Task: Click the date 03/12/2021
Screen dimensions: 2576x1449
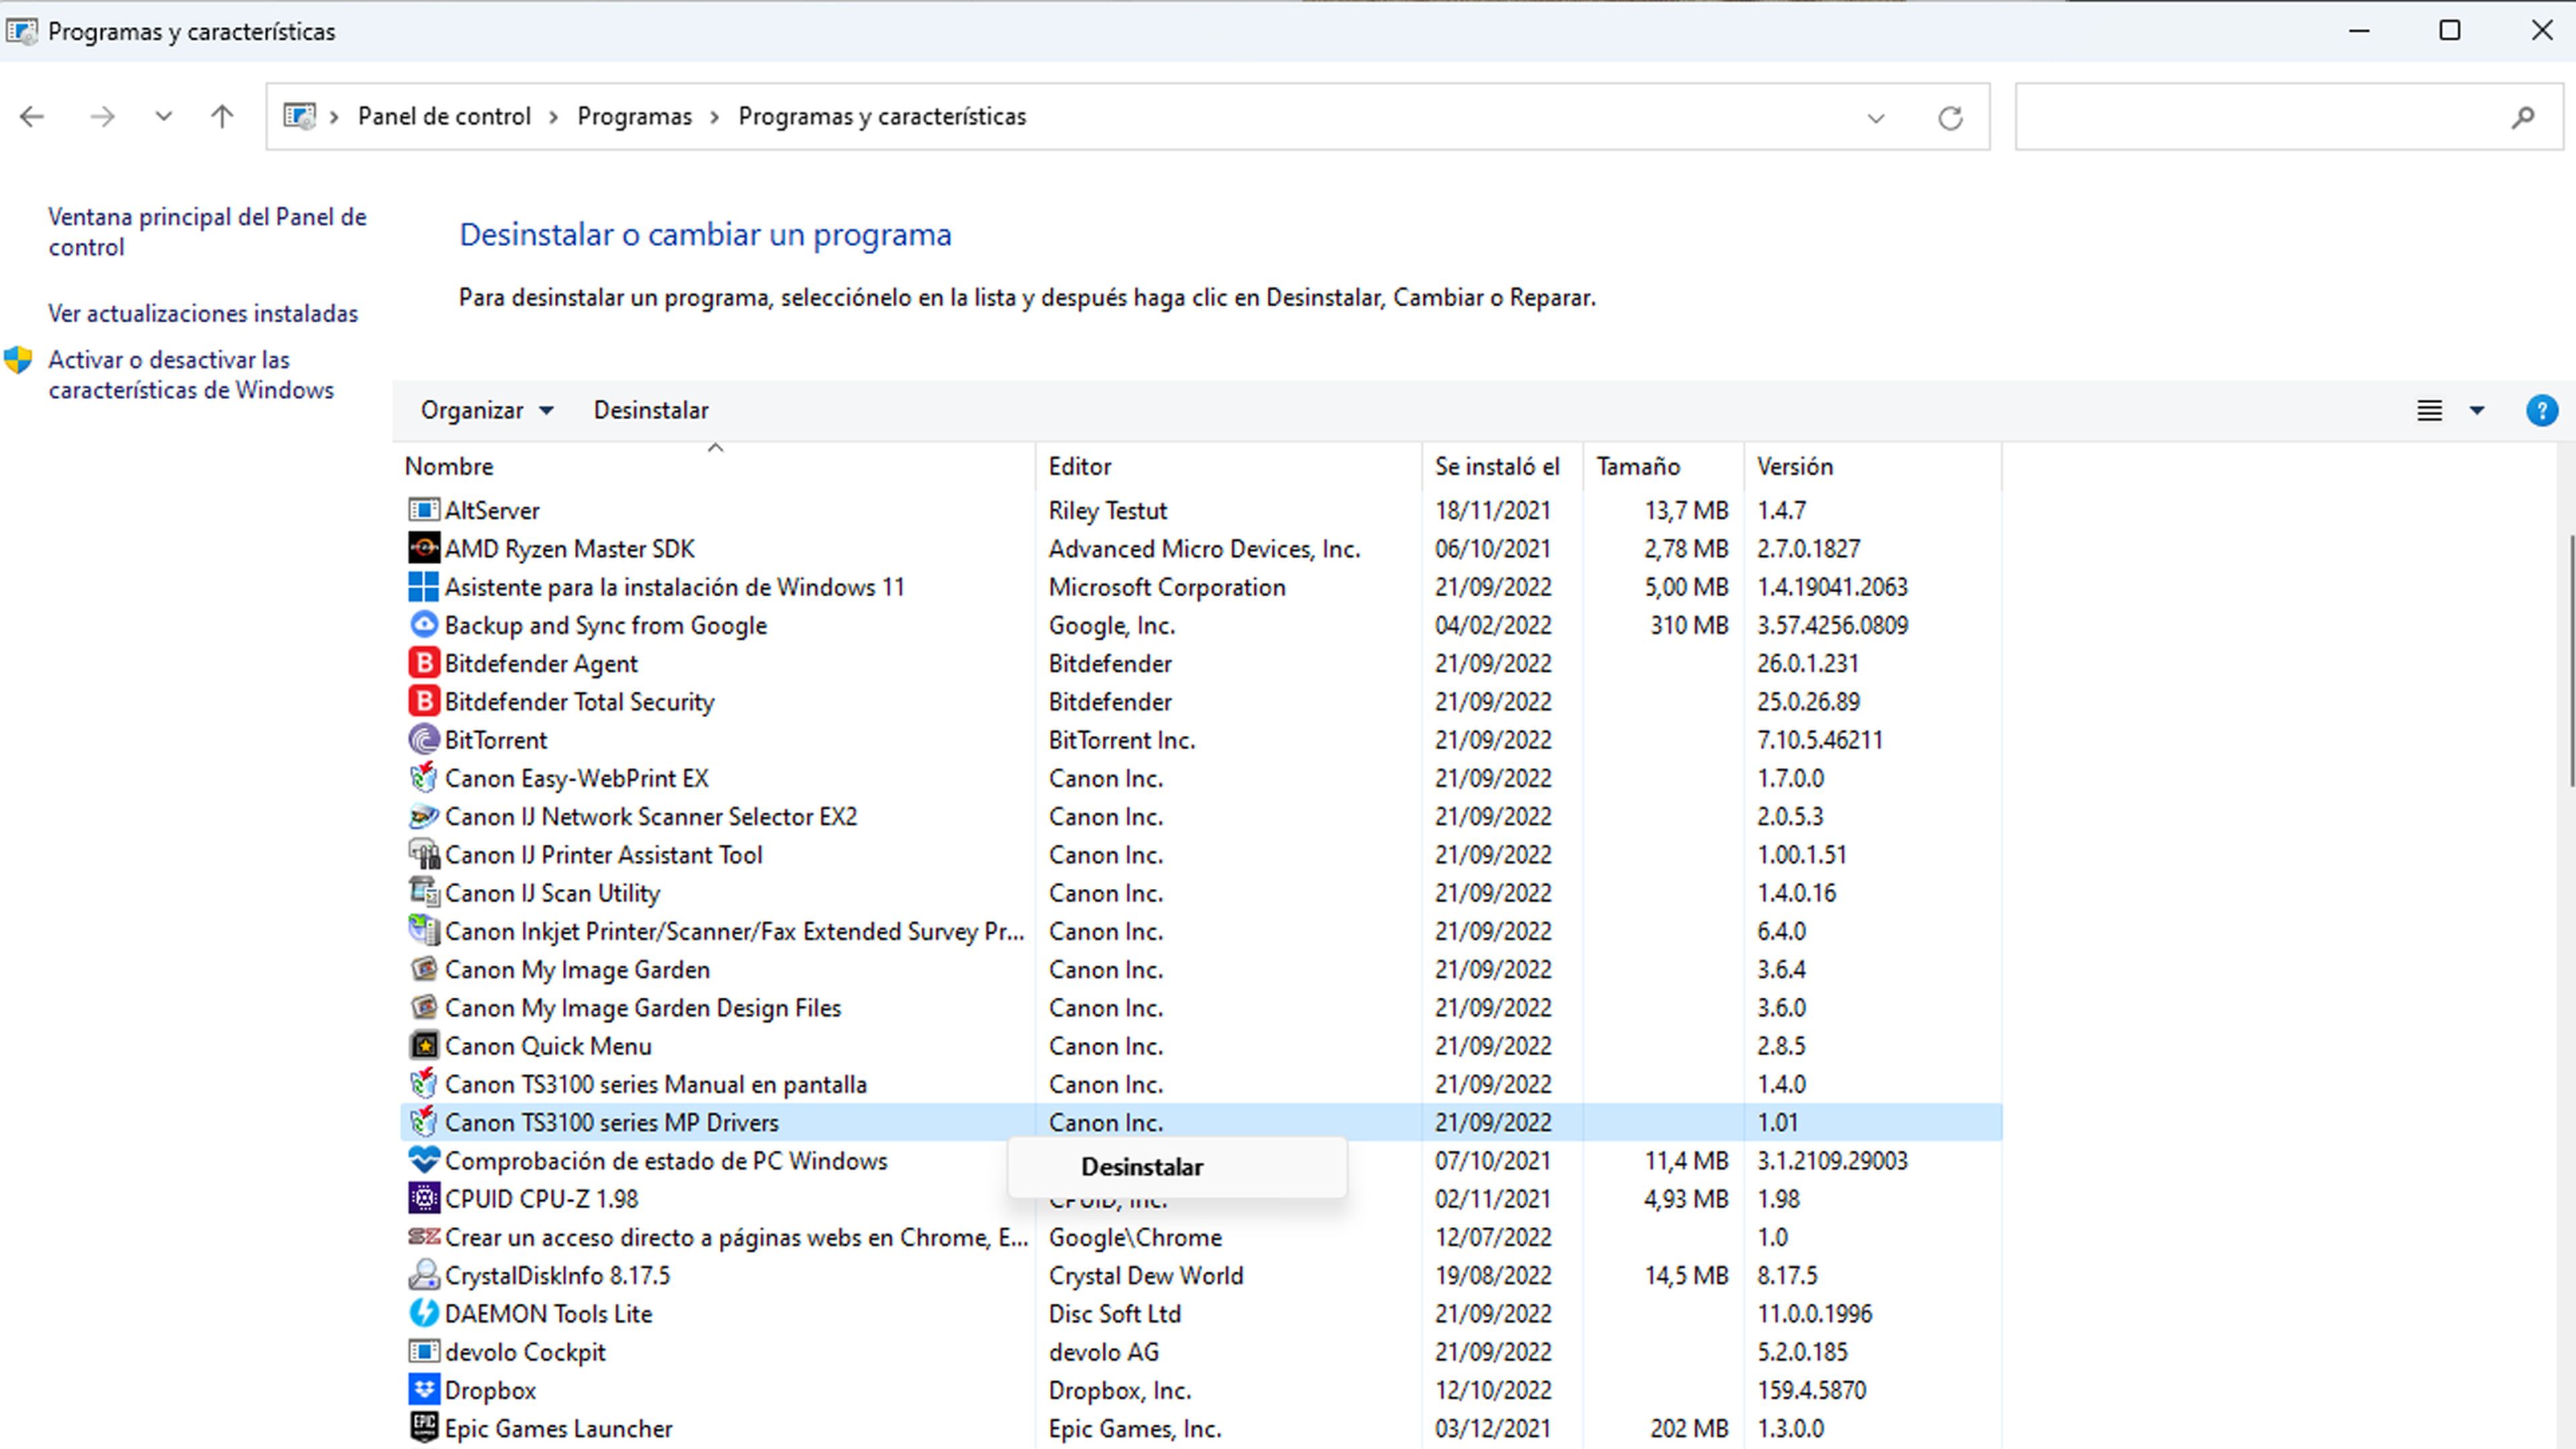Action: pyautogui.click(x=1493, y=1428)
